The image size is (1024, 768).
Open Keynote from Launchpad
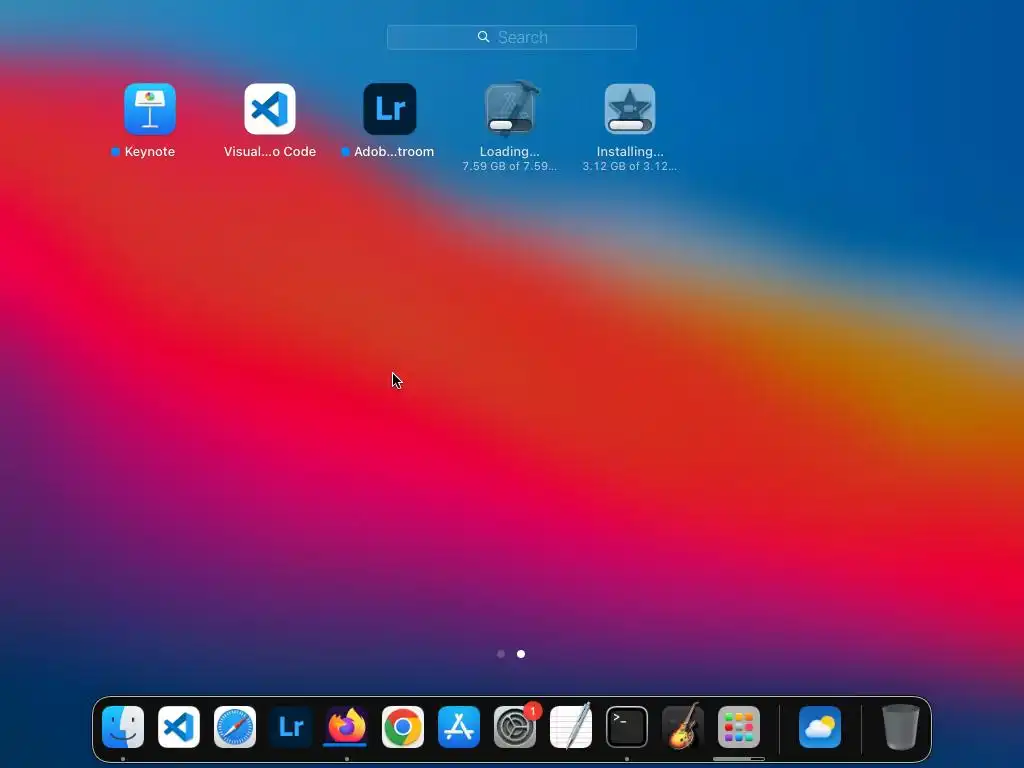click(150, 108)
